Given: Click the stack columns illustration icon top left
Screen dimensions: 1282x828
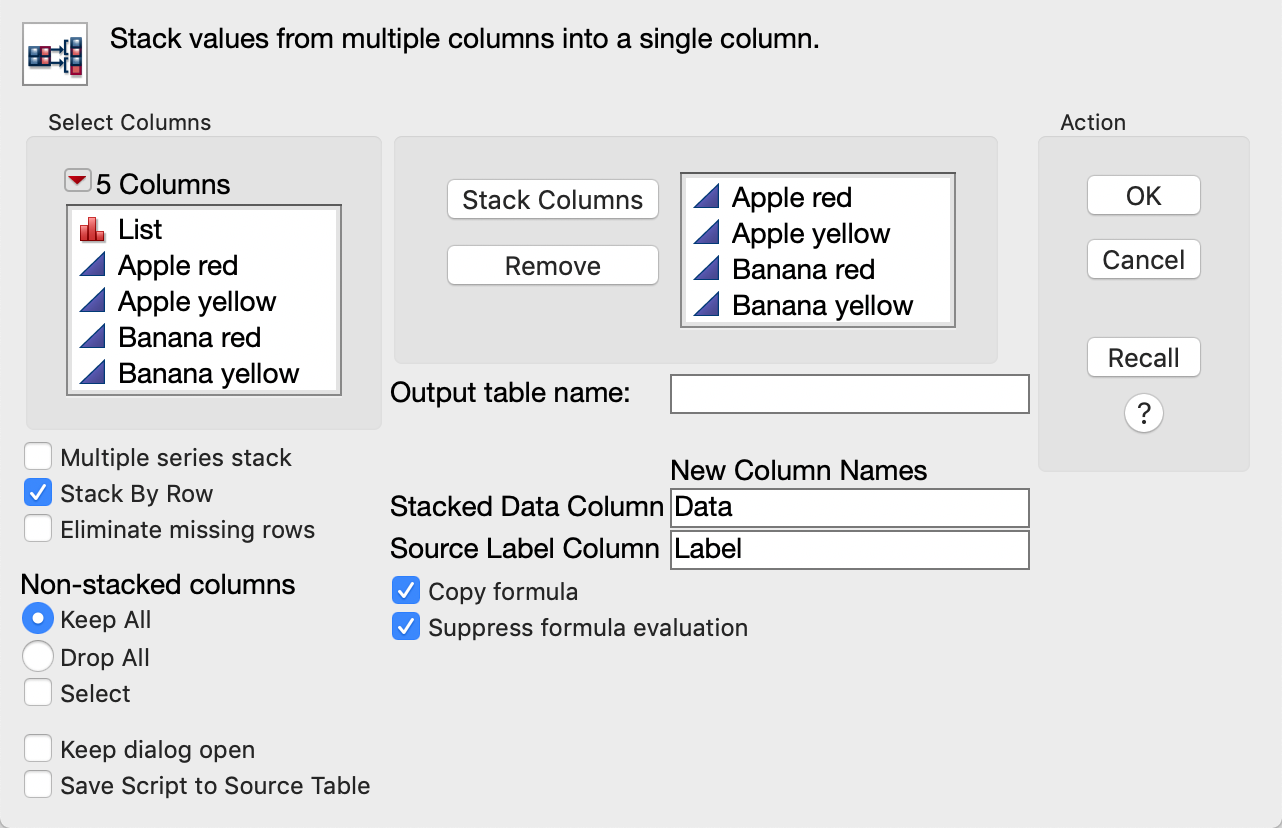Looking at the screenshot, I should pos(54,52).
